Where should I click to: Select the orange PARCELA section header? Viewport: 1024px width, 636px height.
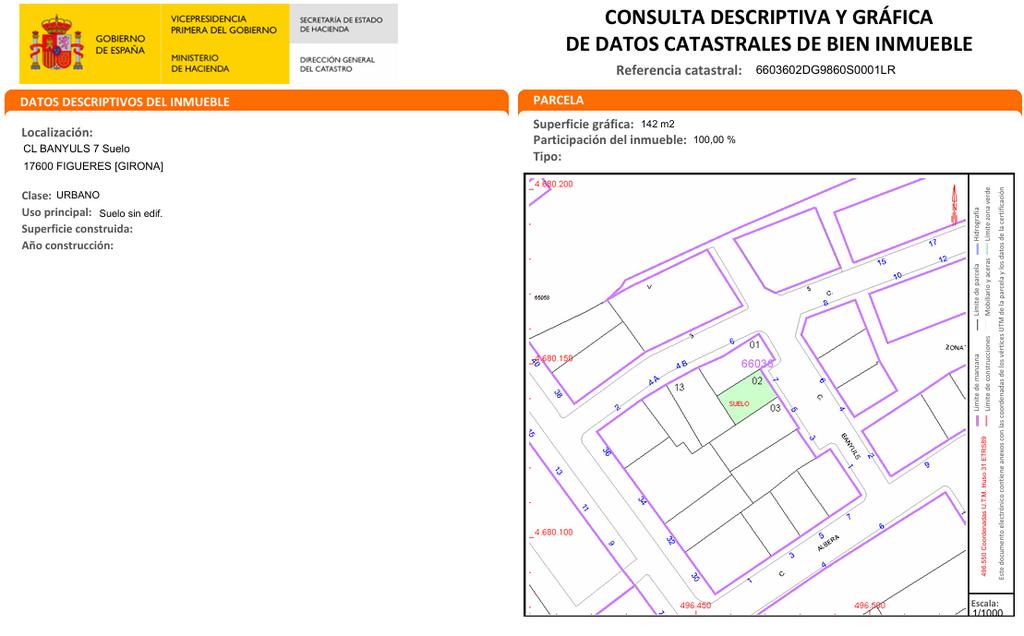coord(559,101)
